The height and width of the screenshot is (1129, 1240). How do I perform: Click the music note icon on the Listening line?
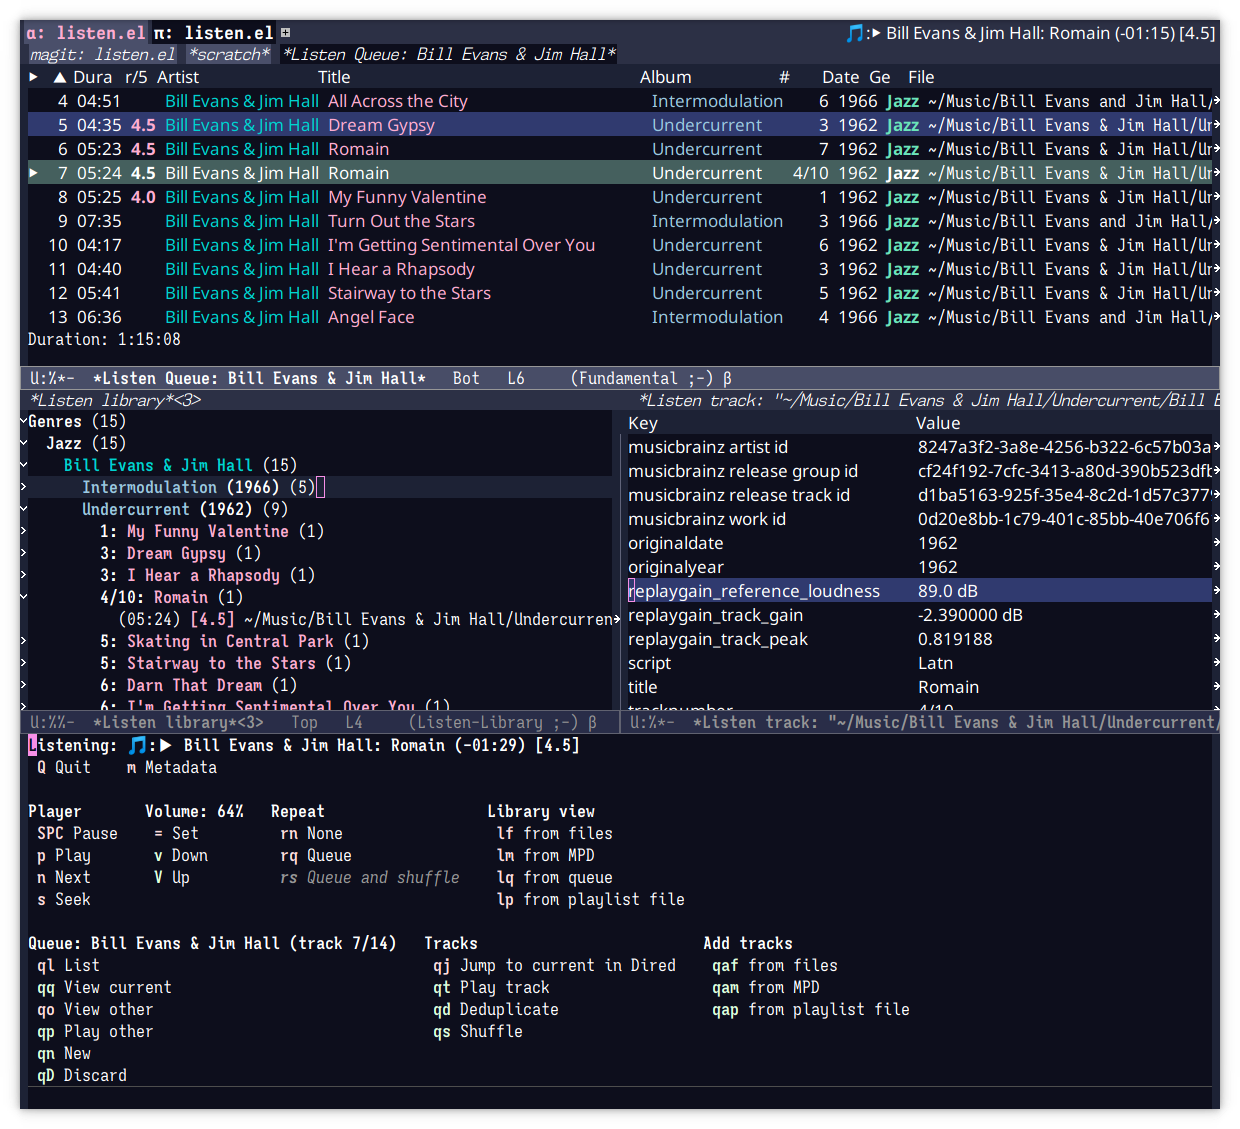pyautogui.click(x=137, y=744)
